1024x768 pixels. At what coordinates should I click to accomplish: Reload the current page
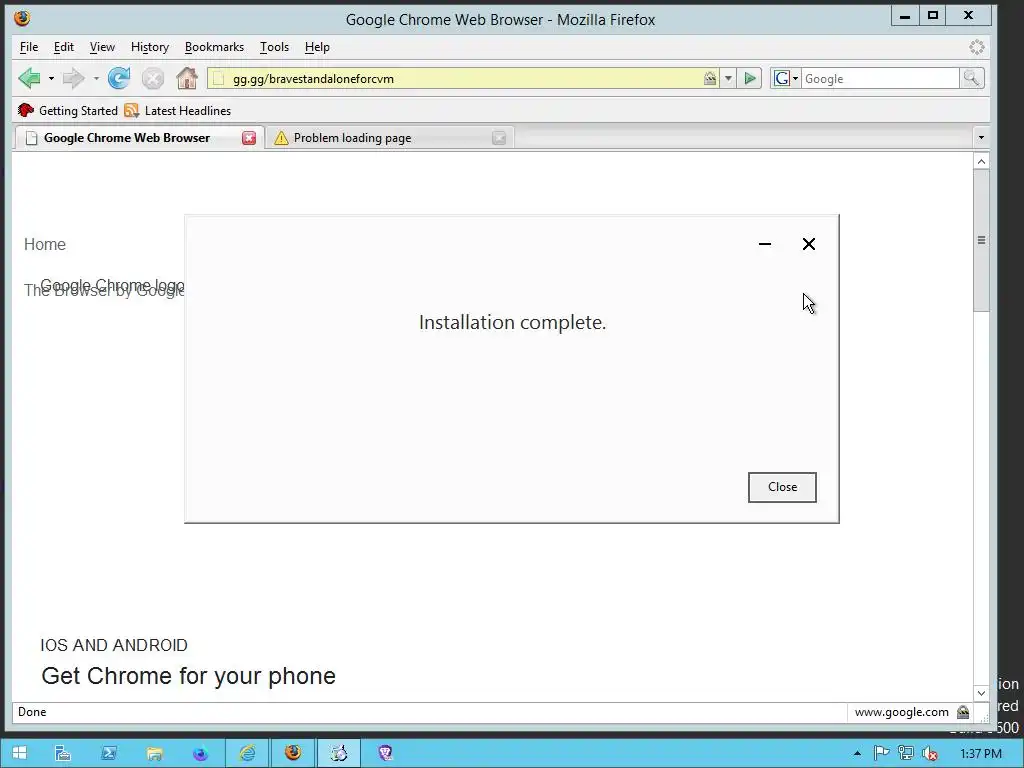(x=119, y=78)
